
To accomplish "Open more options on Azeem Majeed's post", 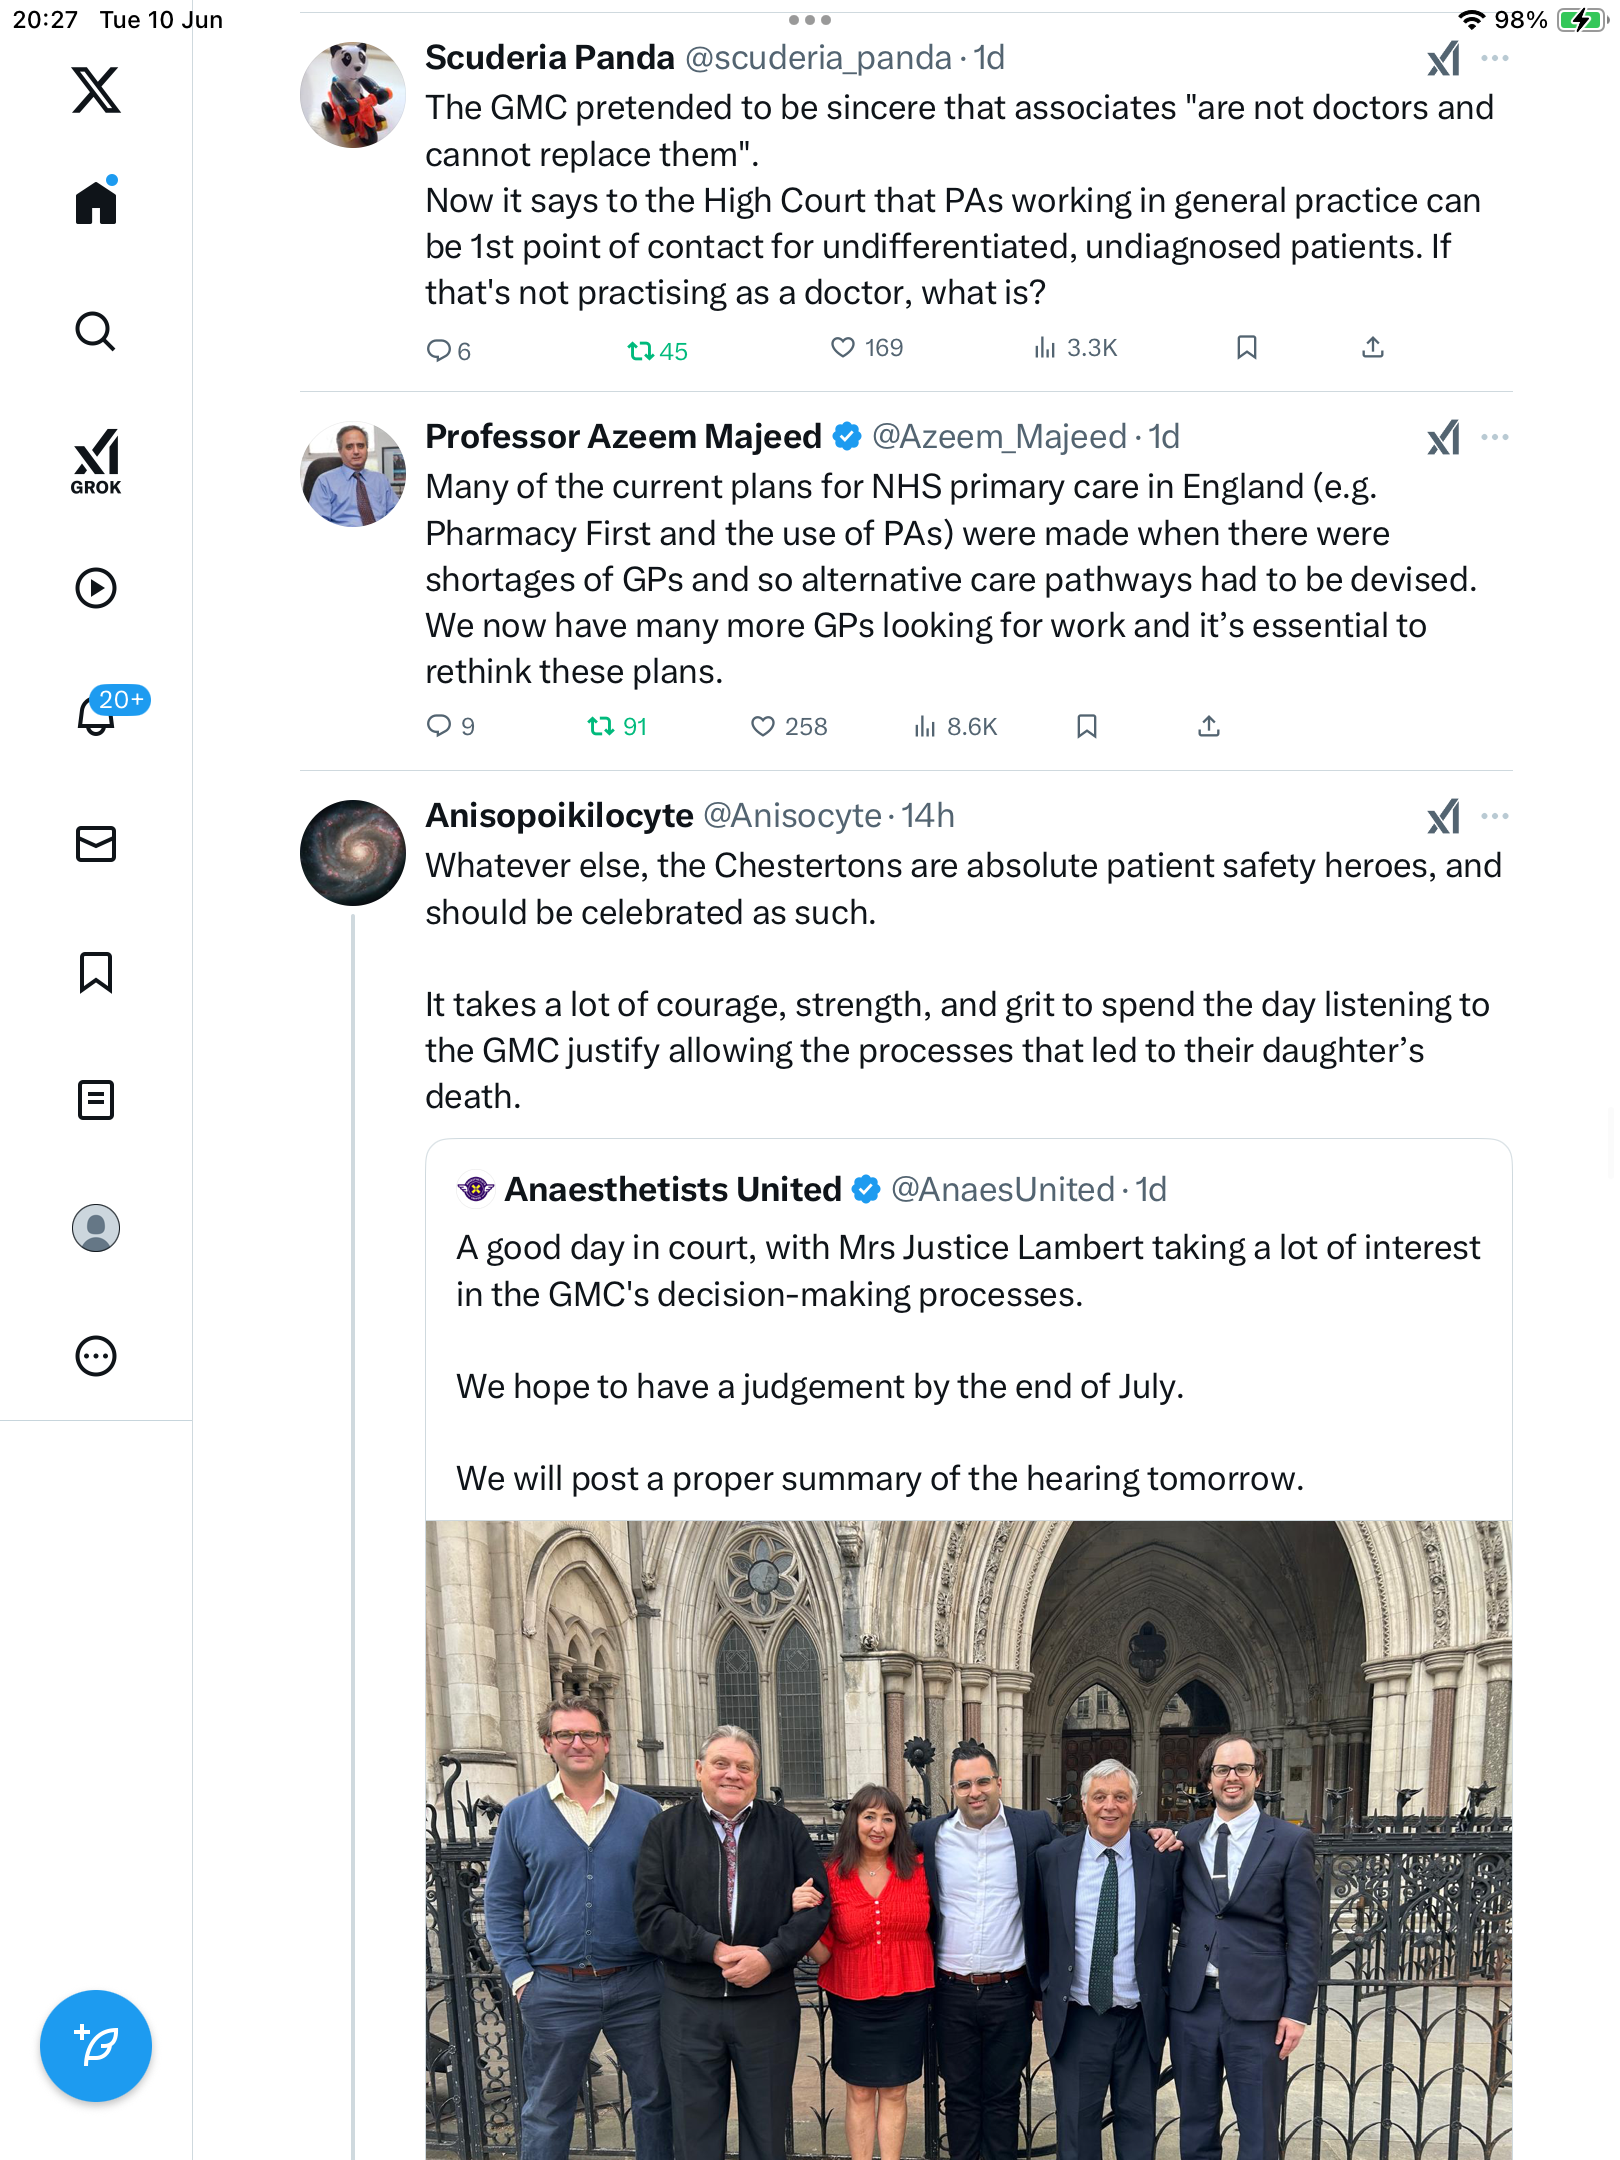I will pos(1495,437).
